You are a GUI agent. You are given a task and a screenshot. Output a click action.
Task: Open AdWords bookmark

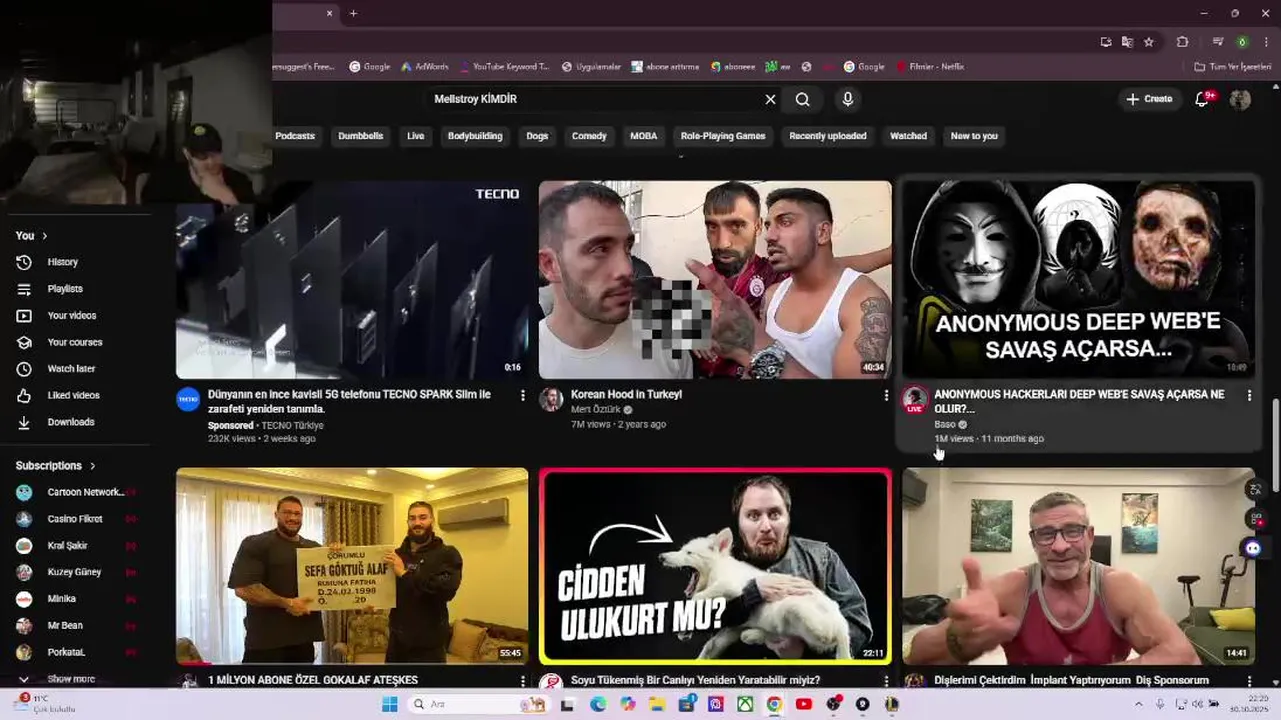click(x=425, y=67)
